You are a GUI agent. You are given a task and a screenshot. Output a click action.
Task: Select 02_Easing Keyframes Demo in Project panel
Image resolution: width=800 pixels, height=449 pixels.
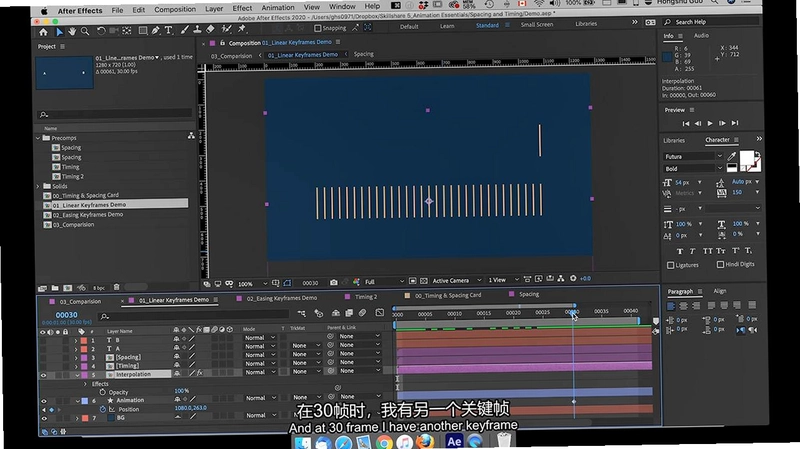click(88, 215)
